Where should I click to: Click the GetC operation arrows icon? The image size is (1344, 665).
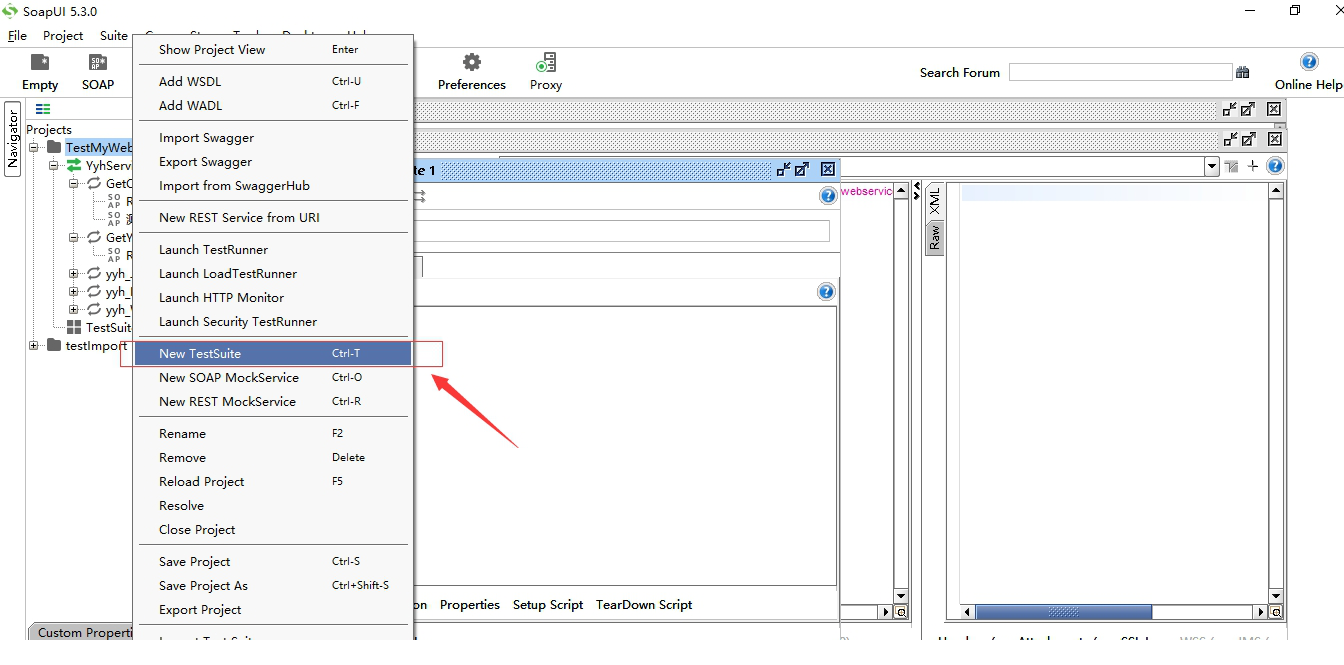tap(94, 183)
